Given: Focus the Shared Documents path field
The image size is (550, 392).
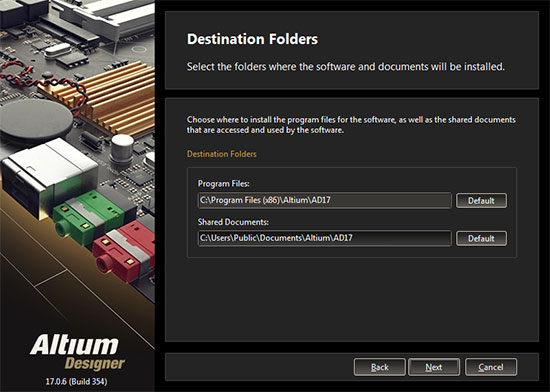Looking at the screenshot, I should coord(324,238).
